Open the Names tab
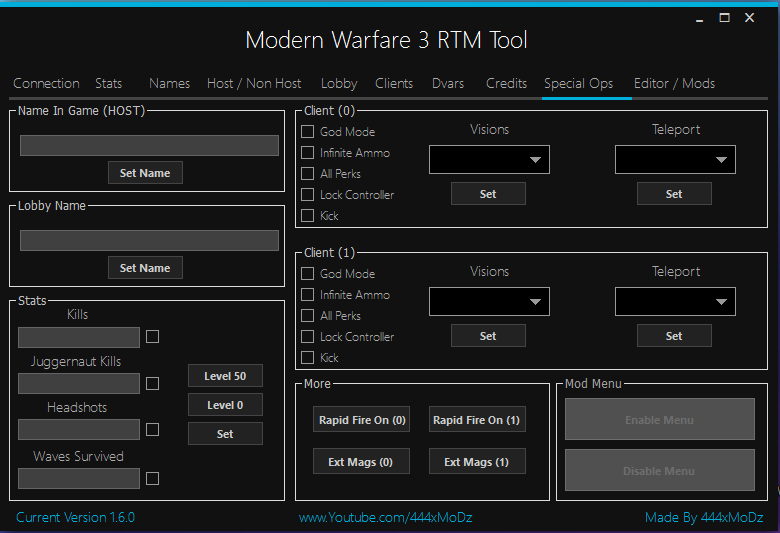The image size is (780, 533). coord(169,83)
